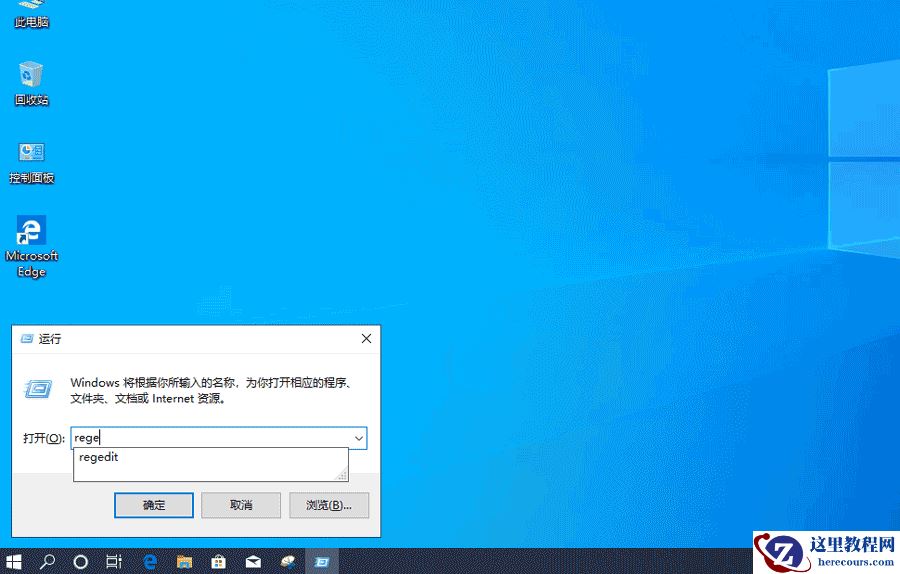Click the active Run taskbar button

(x=322, y=561)
